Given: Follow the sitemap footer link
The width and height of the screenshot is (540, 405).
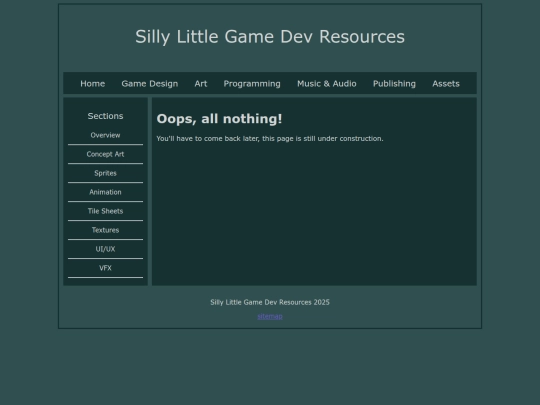Looking at the screenshot, I should (x=270, y=316).
